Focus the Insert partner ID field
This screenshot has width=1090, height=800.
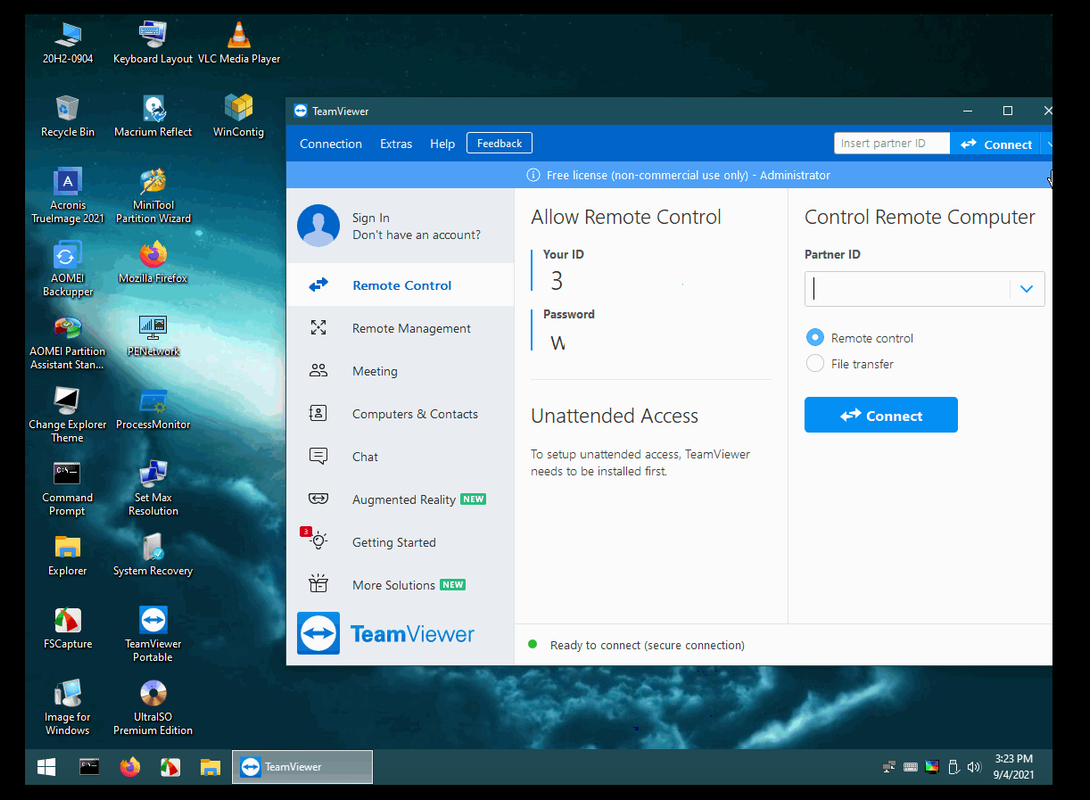click(891, 143)
